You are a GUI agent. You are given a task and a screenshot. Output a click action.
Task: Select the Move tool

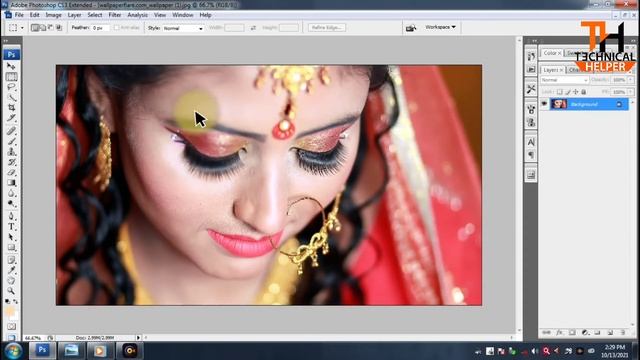click(11, 66)
